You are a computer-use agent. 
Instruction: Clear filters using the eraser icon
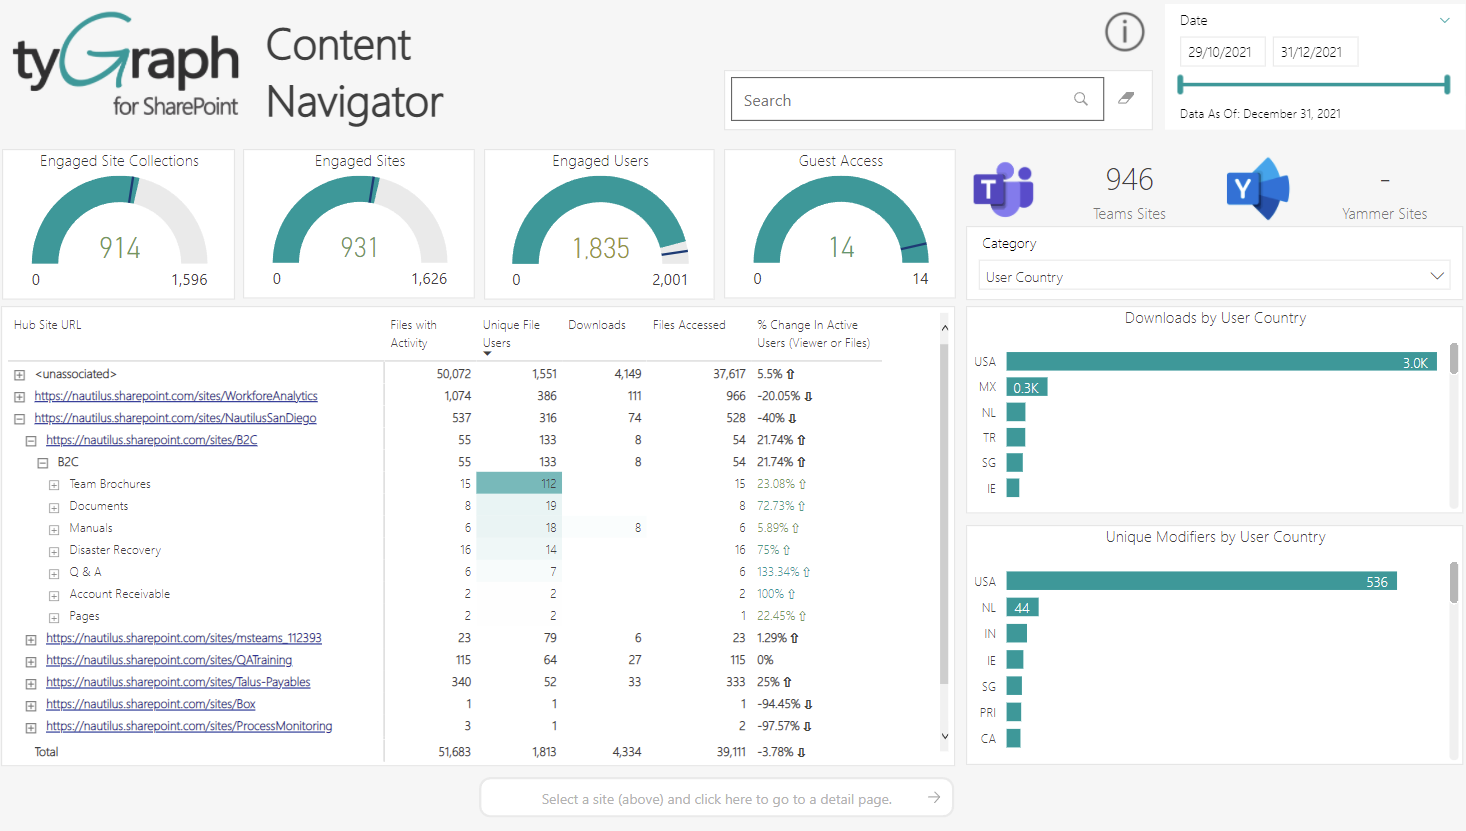pyautogui.click(x=1127, y=98)
